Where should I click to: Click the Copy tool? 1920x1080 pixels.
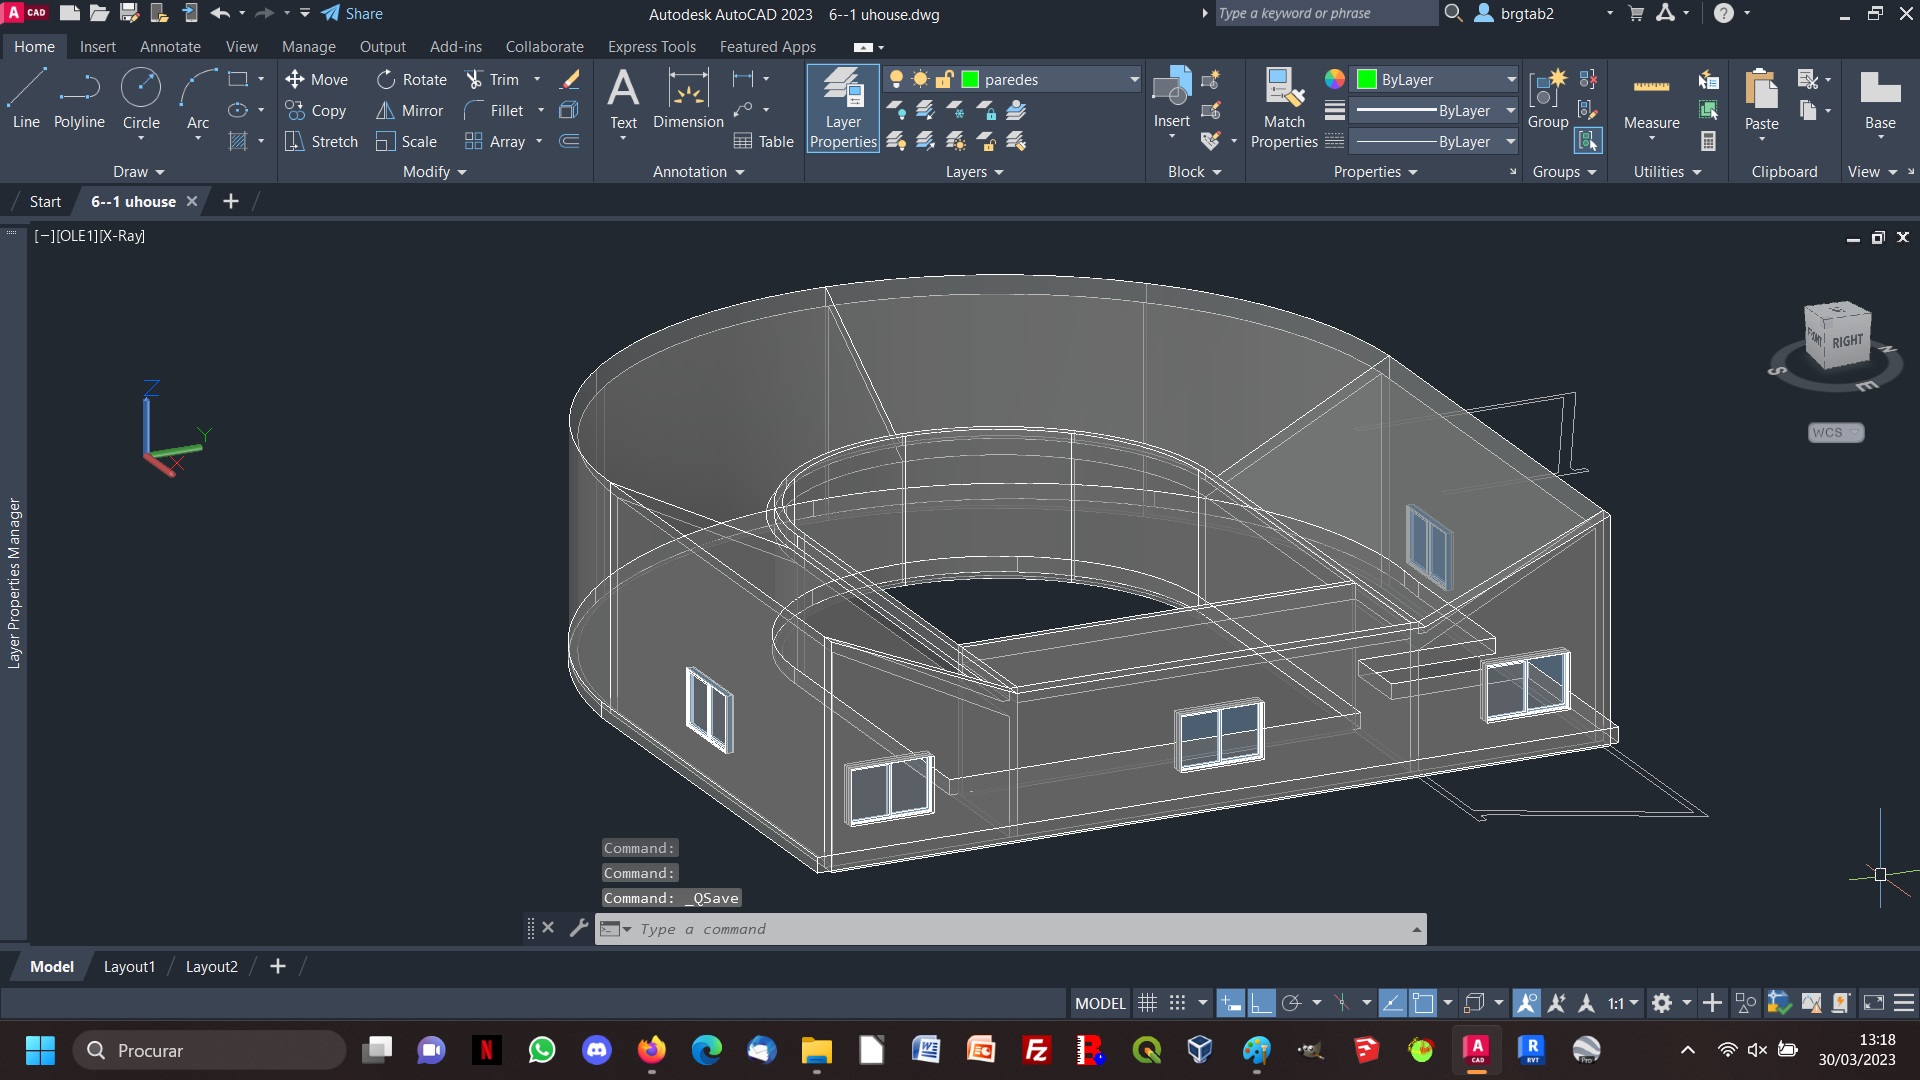pos(316,110)
